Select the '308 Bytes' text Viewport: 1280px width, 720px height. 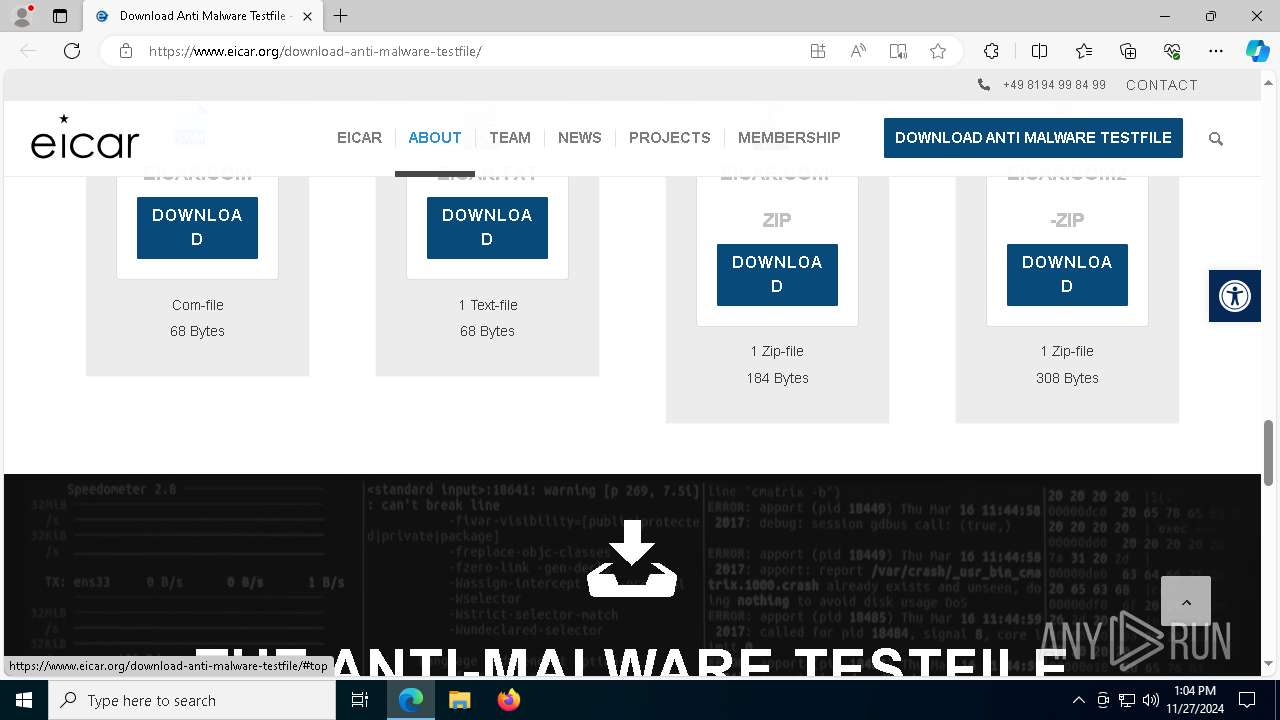pyautogui.click(x=1067, y=378)
